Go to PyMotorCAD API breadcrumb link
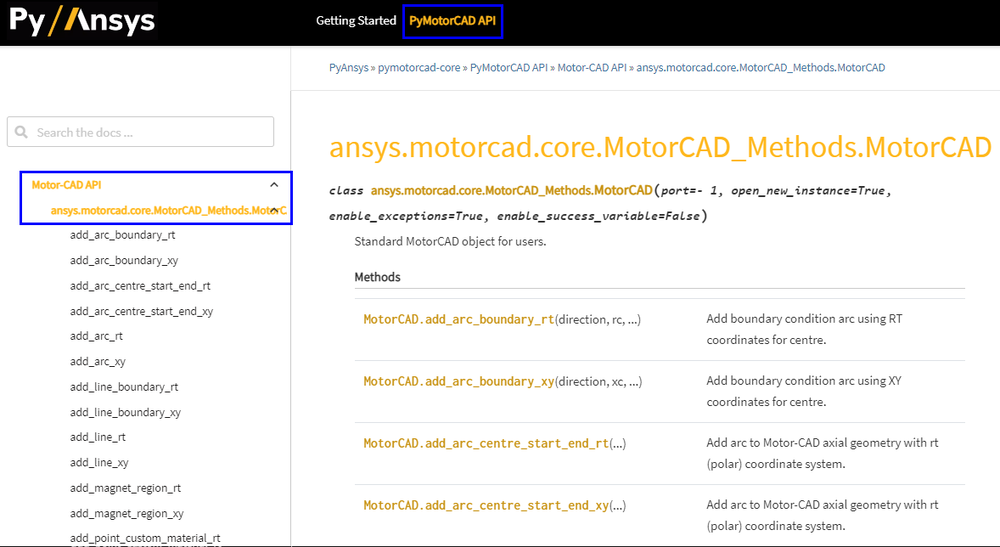 (x=509, y=68)
